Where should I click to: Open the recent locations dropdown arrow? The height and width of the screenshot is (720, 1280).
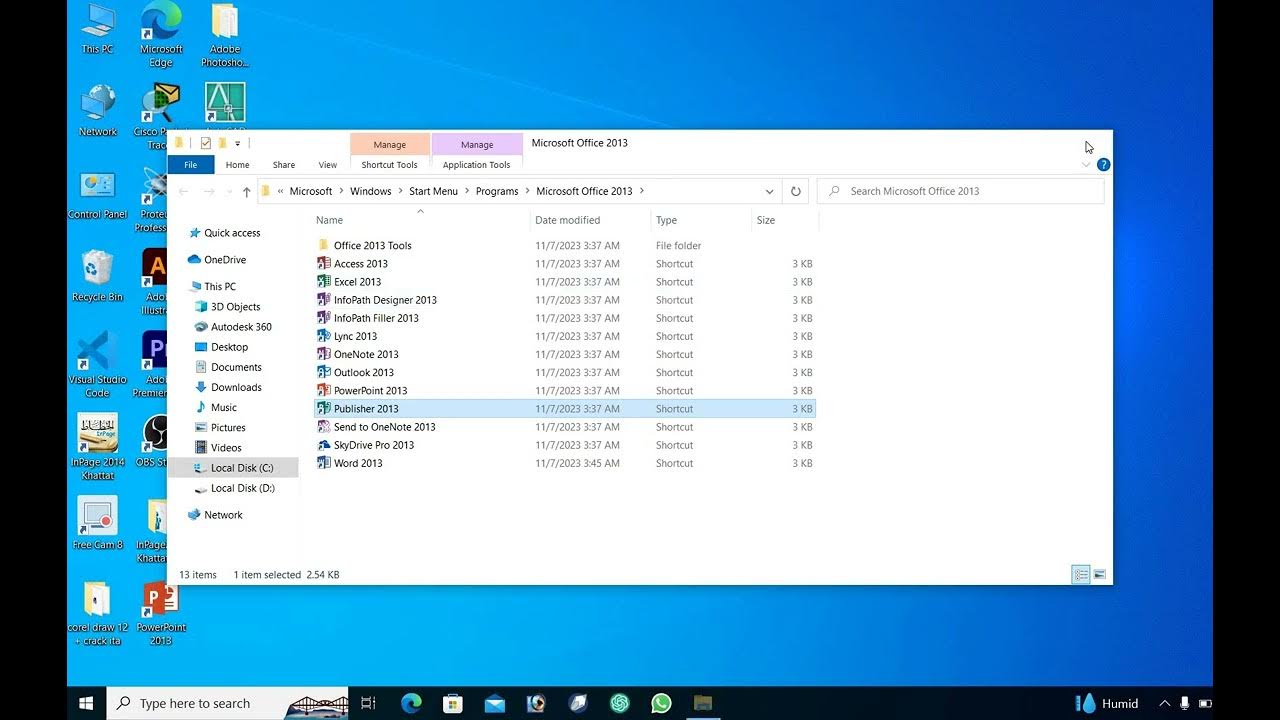pyautogui.click(x=229, y=191)
